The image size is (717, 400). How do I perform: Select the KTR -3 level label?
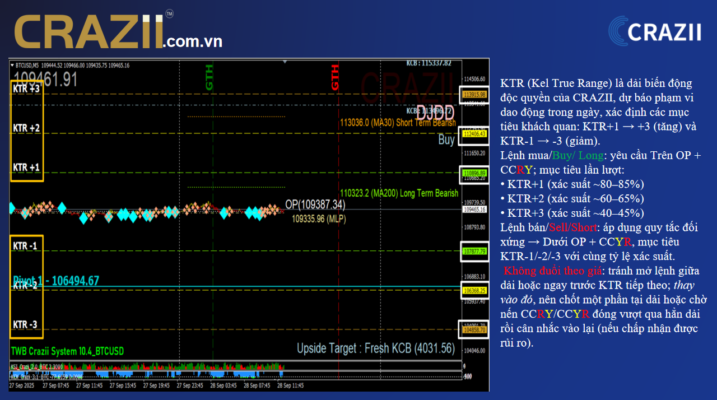(x=25, y=325)
